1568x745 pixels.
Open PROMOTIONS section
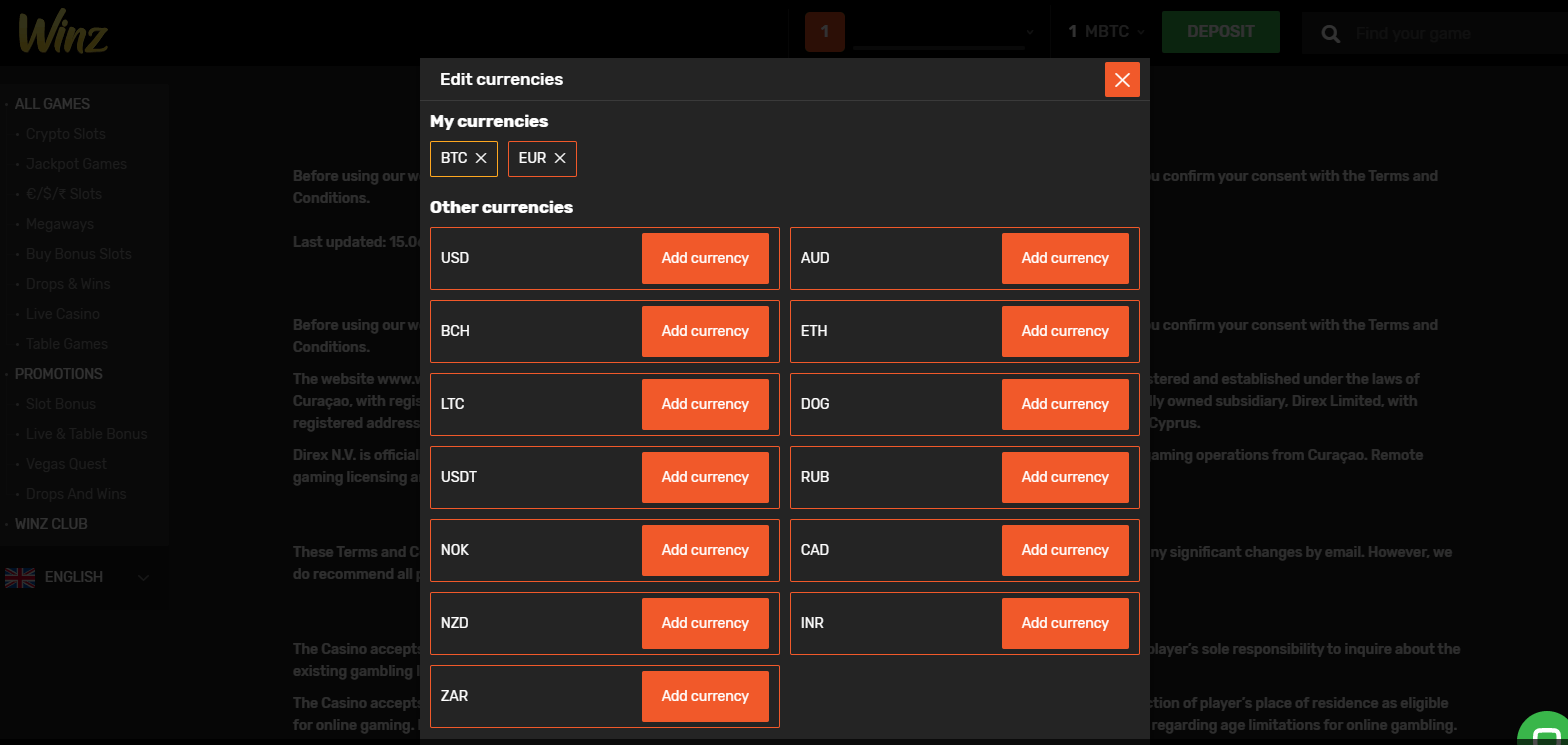pos(59,374)
